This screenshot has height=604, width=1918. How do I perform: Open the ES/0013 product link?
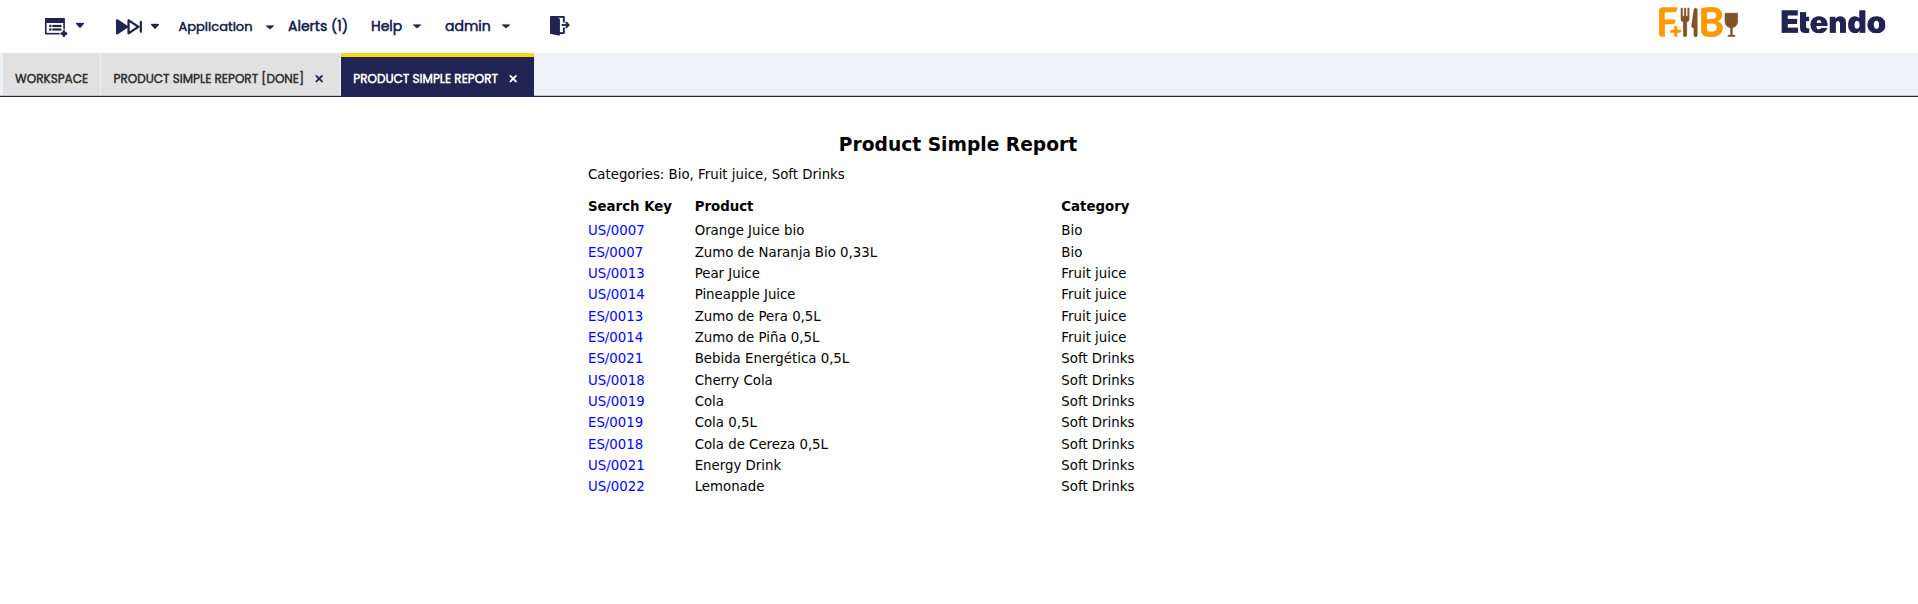pyautogui.click(x=615, y=317)
